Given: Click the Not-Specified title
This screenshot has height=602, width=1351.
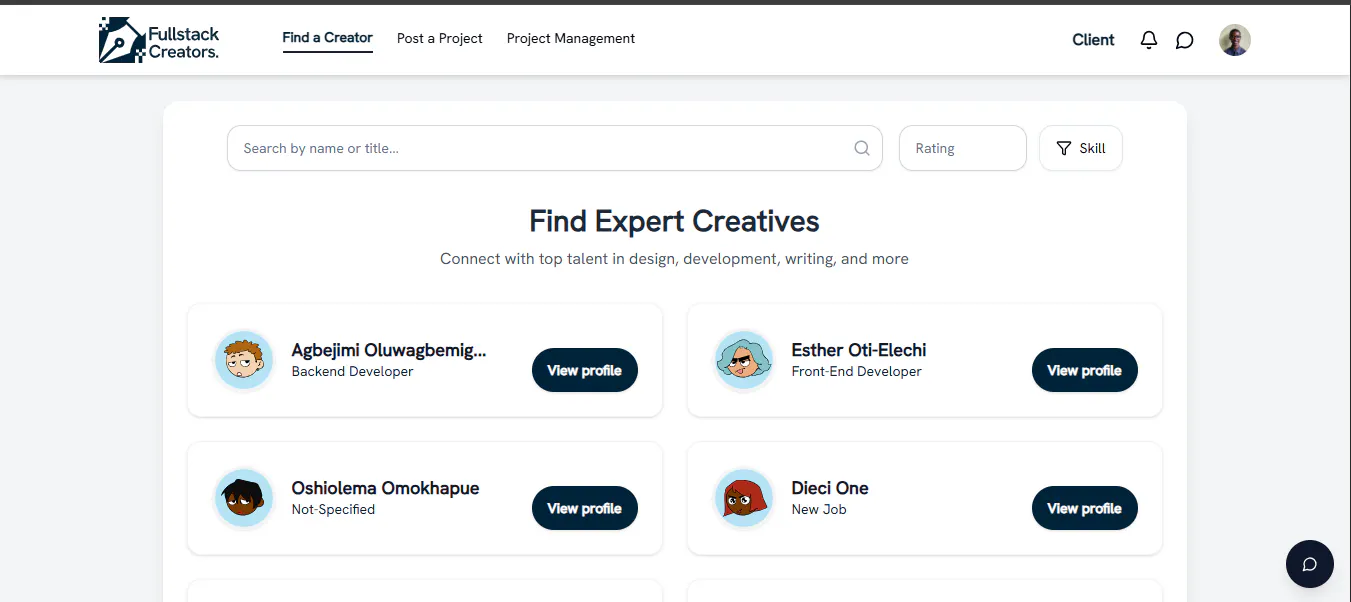Looking at the screenshot, I should (x=333, y=509).
